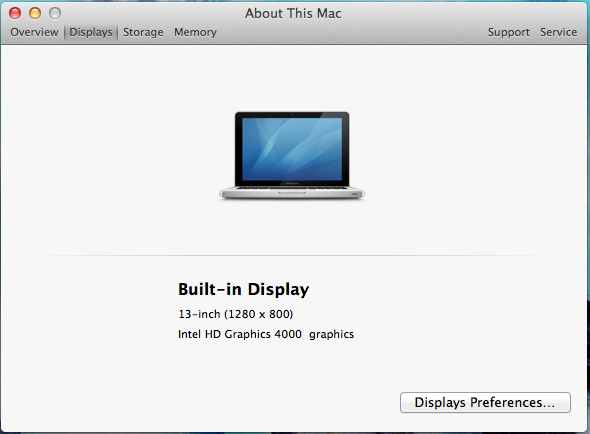Screen dimensions: 590x434
Task: Click the gray zoom window button
Action: click(x=55, y=13)
